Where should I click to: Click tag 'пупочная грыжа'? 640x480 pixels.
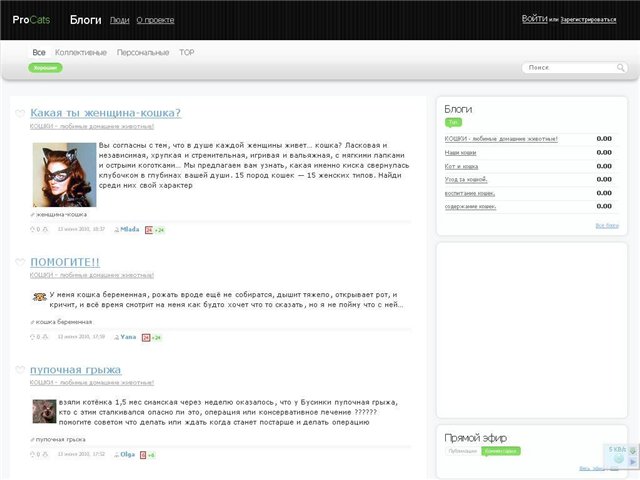pyautogui.click(x=60, y=440)
